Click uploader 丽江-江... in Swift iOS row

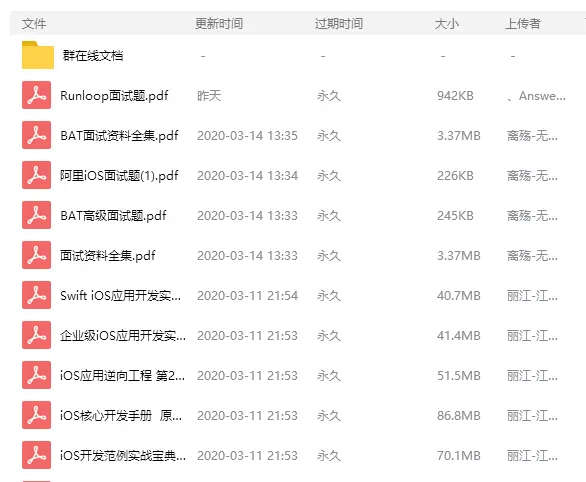(532, 296)
